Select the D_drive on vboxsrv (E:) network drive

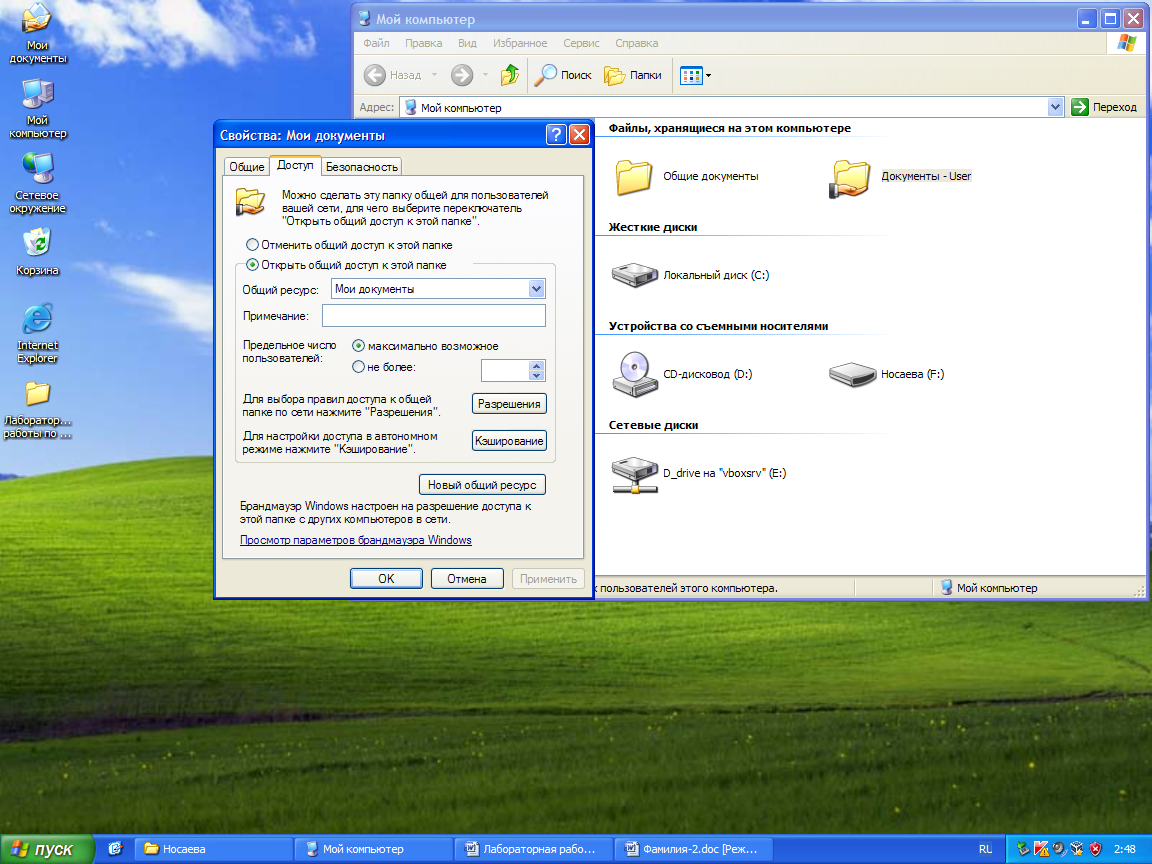(x=699, y=473)
